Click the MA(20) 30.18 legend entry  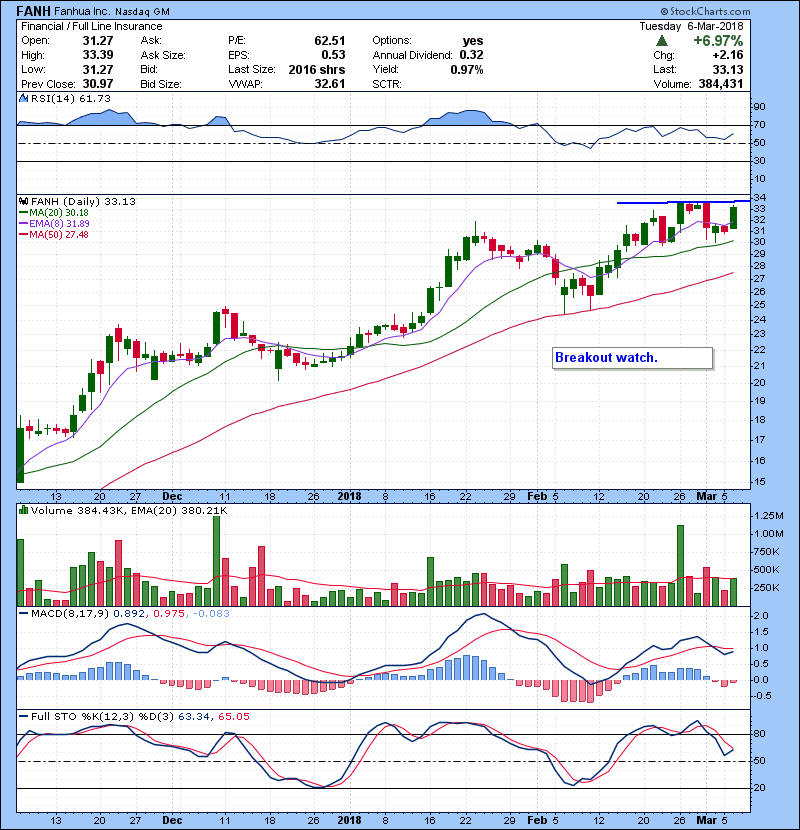(54, 212)
